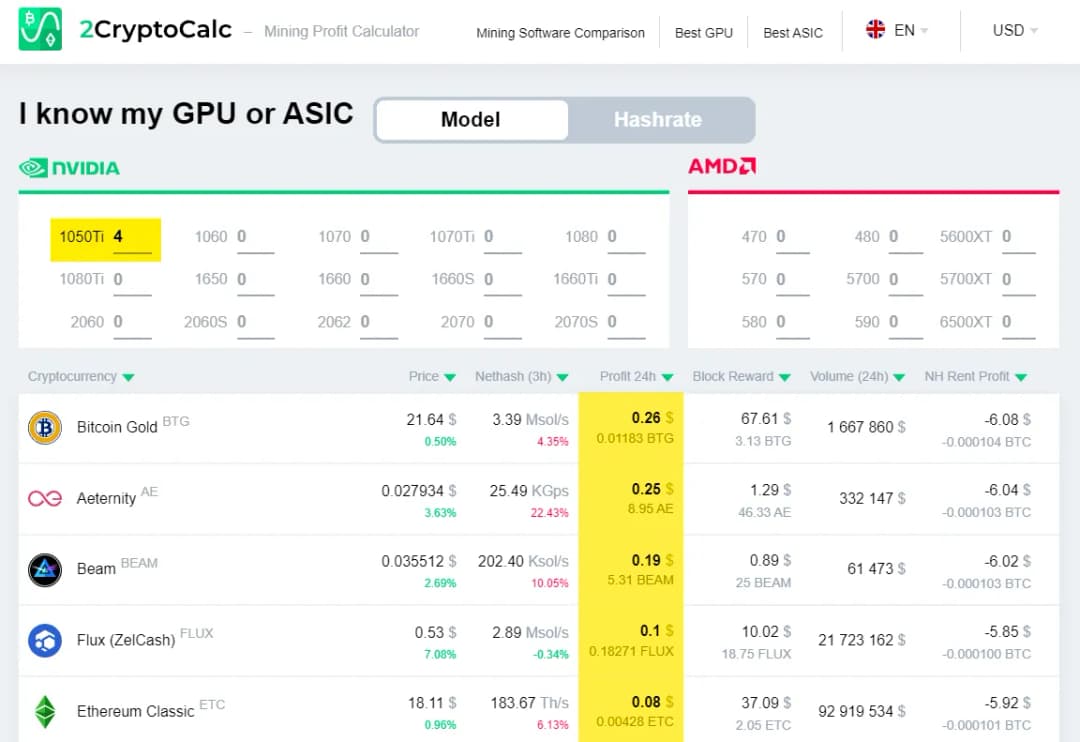Sort table by Profit 24h column
This screenshot has width=1080, height=742.
coord(636,377)
